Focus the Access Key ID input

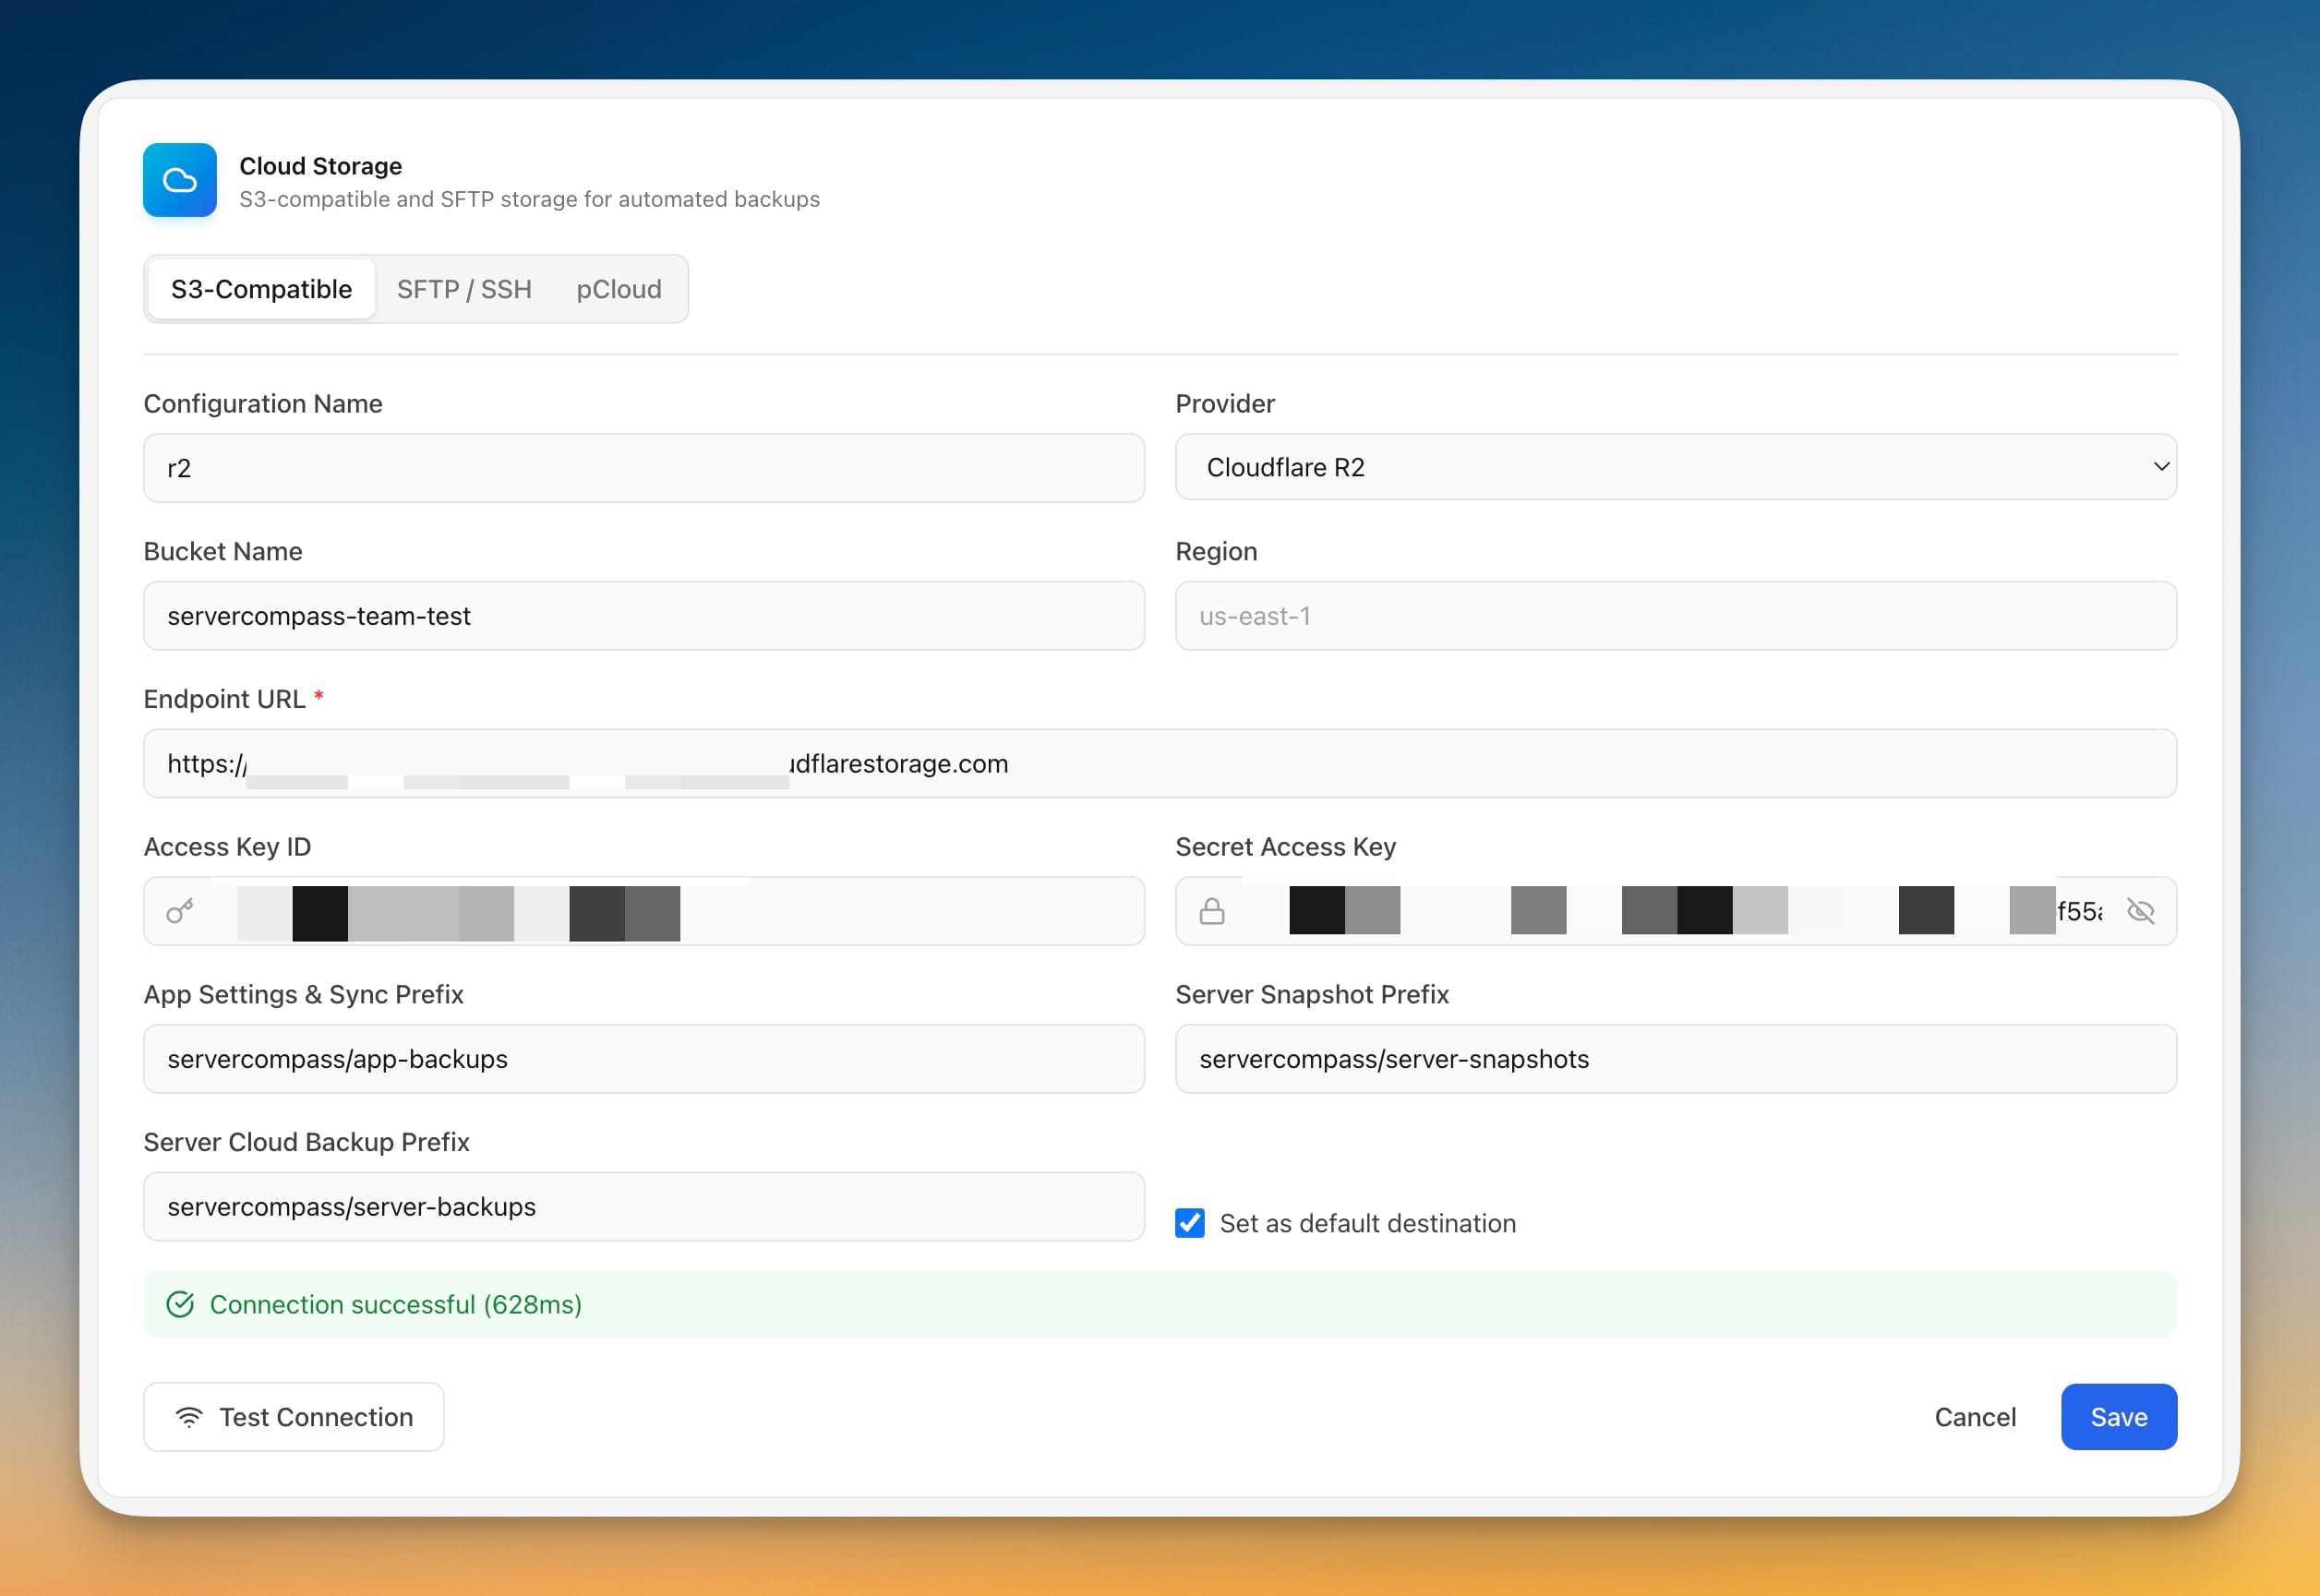click(x=644, y=911)
